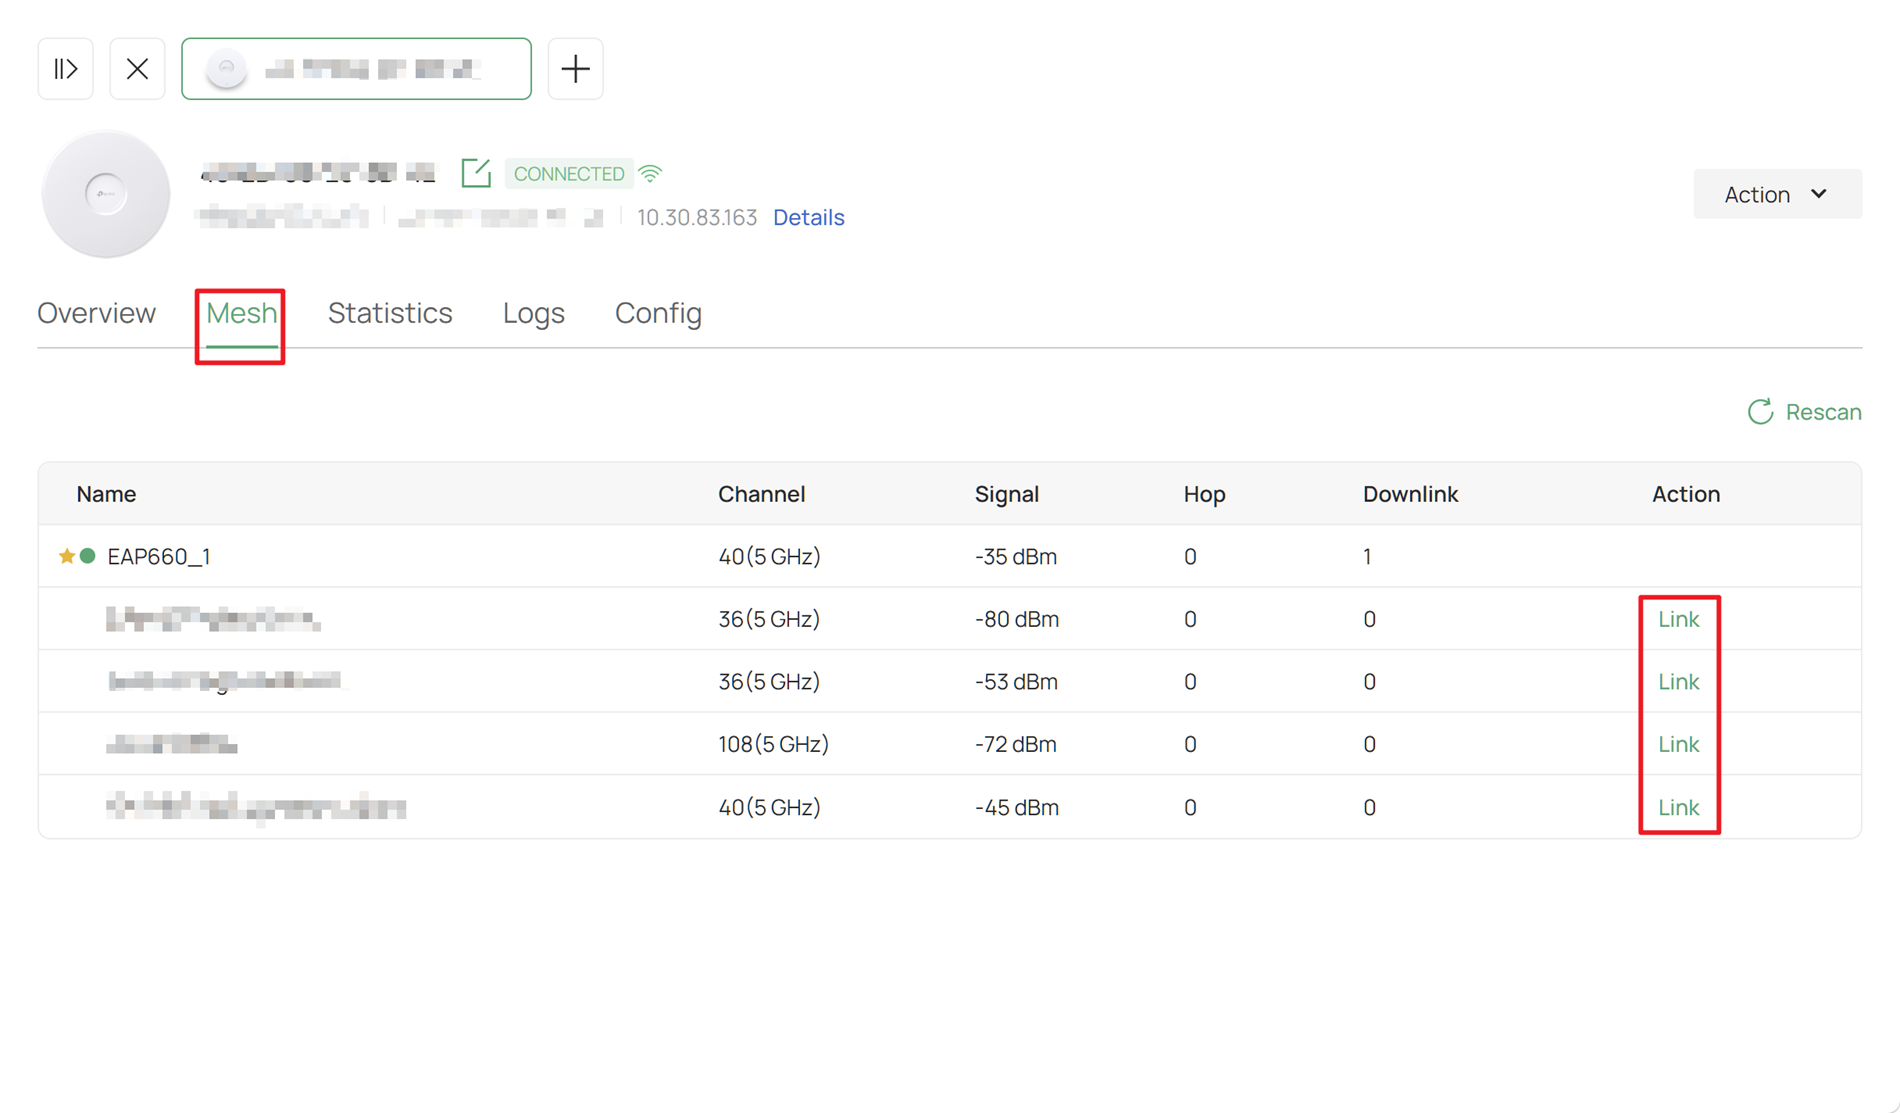Click the -80 dBm signal cell
The height and width of the screenshot is (1113, 1900).
1016,619
